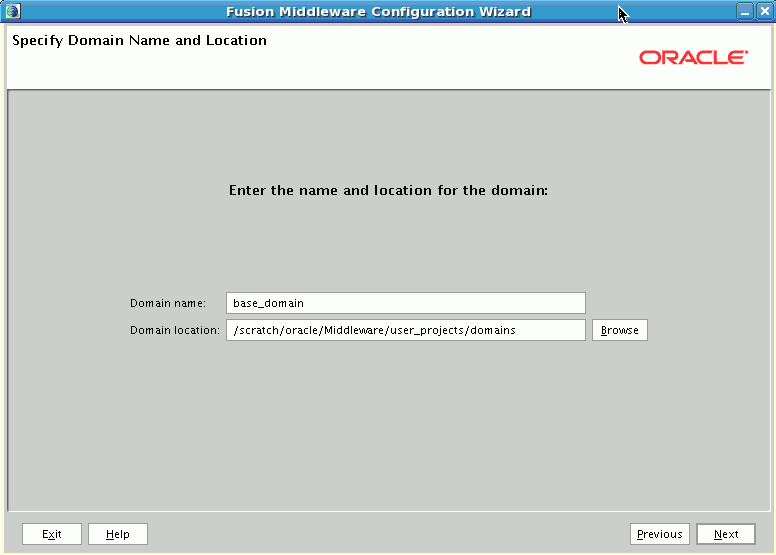This screenshot has width=776, height=555.
Task: Open the Help button
Action: click(118, 534)
